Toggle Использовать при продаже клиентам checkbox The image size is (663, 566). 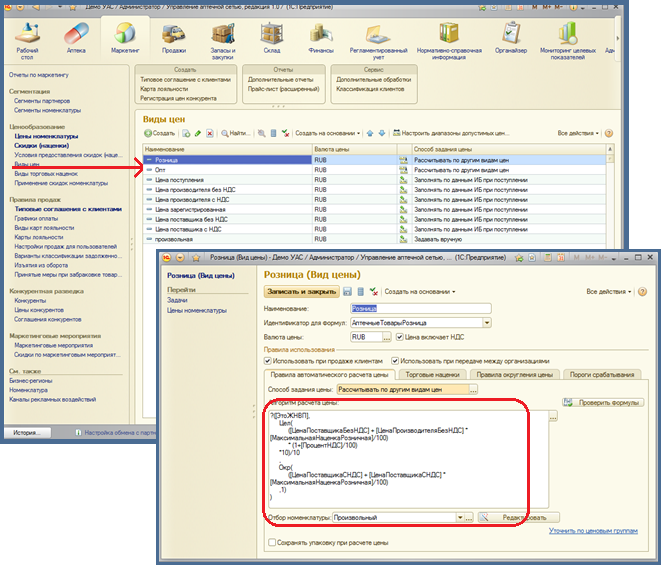tap(268, 361)
